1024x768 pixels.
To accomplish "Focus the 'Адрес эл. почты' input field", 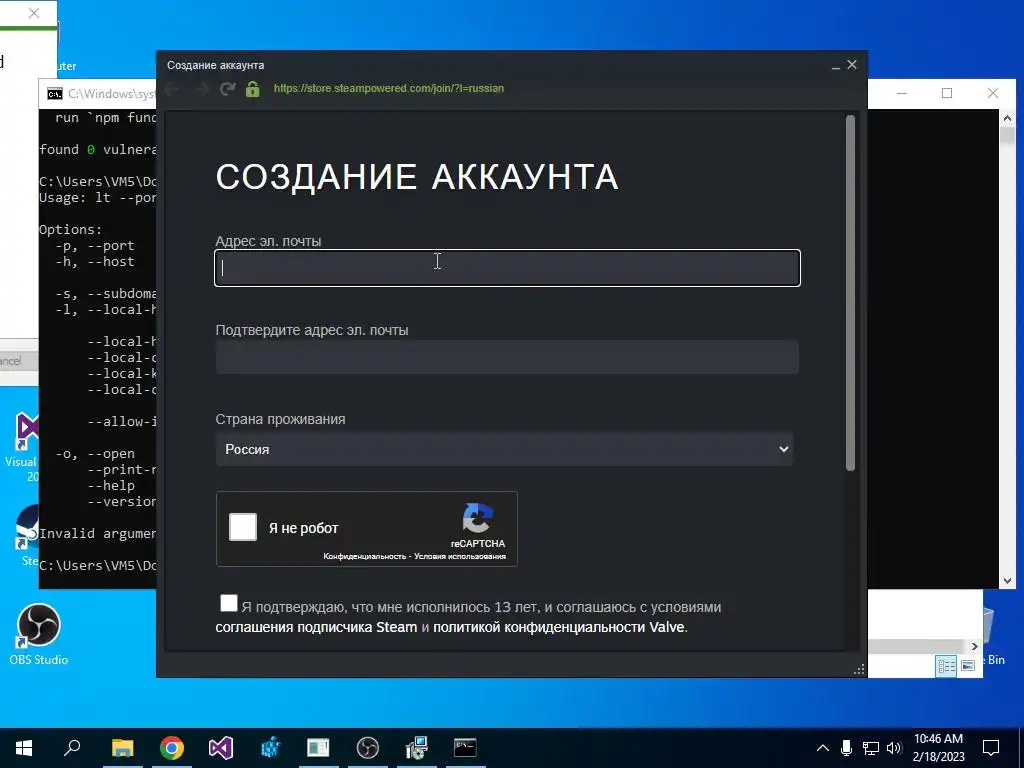I will [507, 268].
